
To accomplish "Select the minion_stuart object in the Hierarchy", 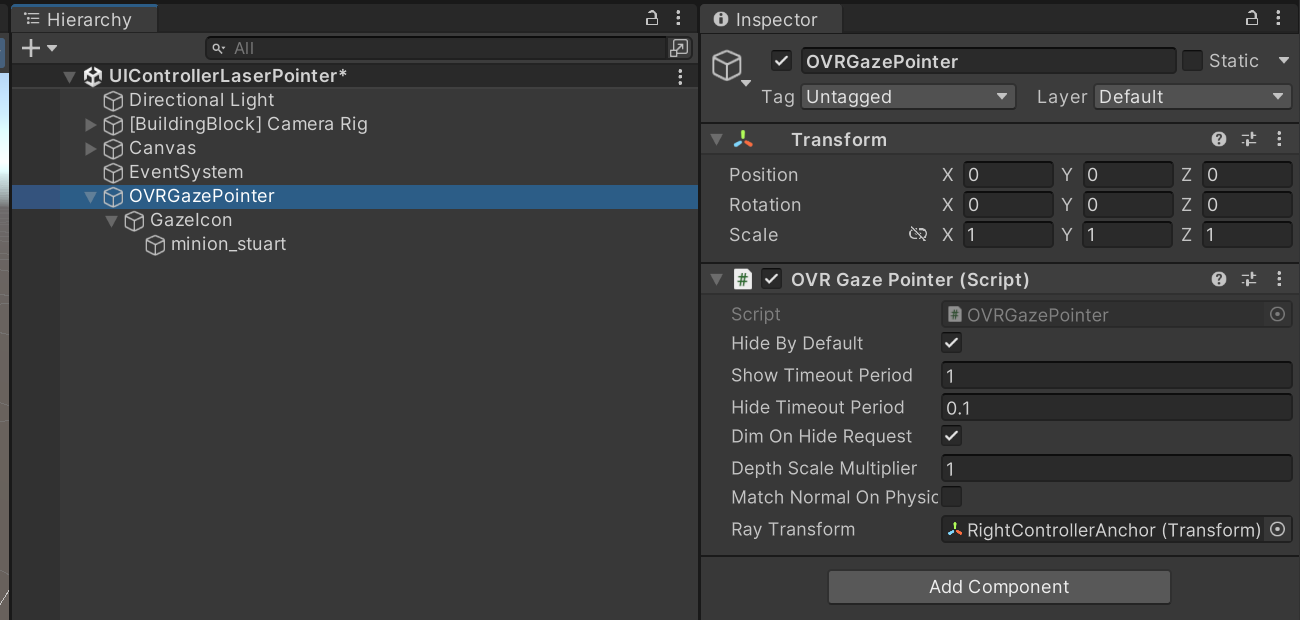I will pos(228,244).
